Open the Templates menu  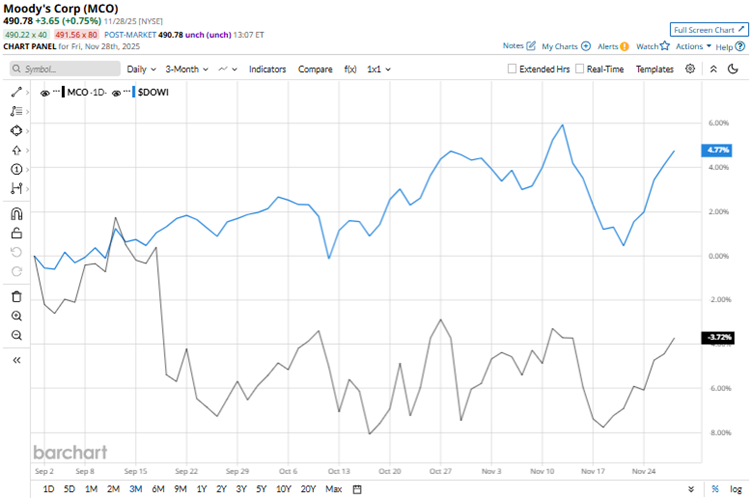655,69
